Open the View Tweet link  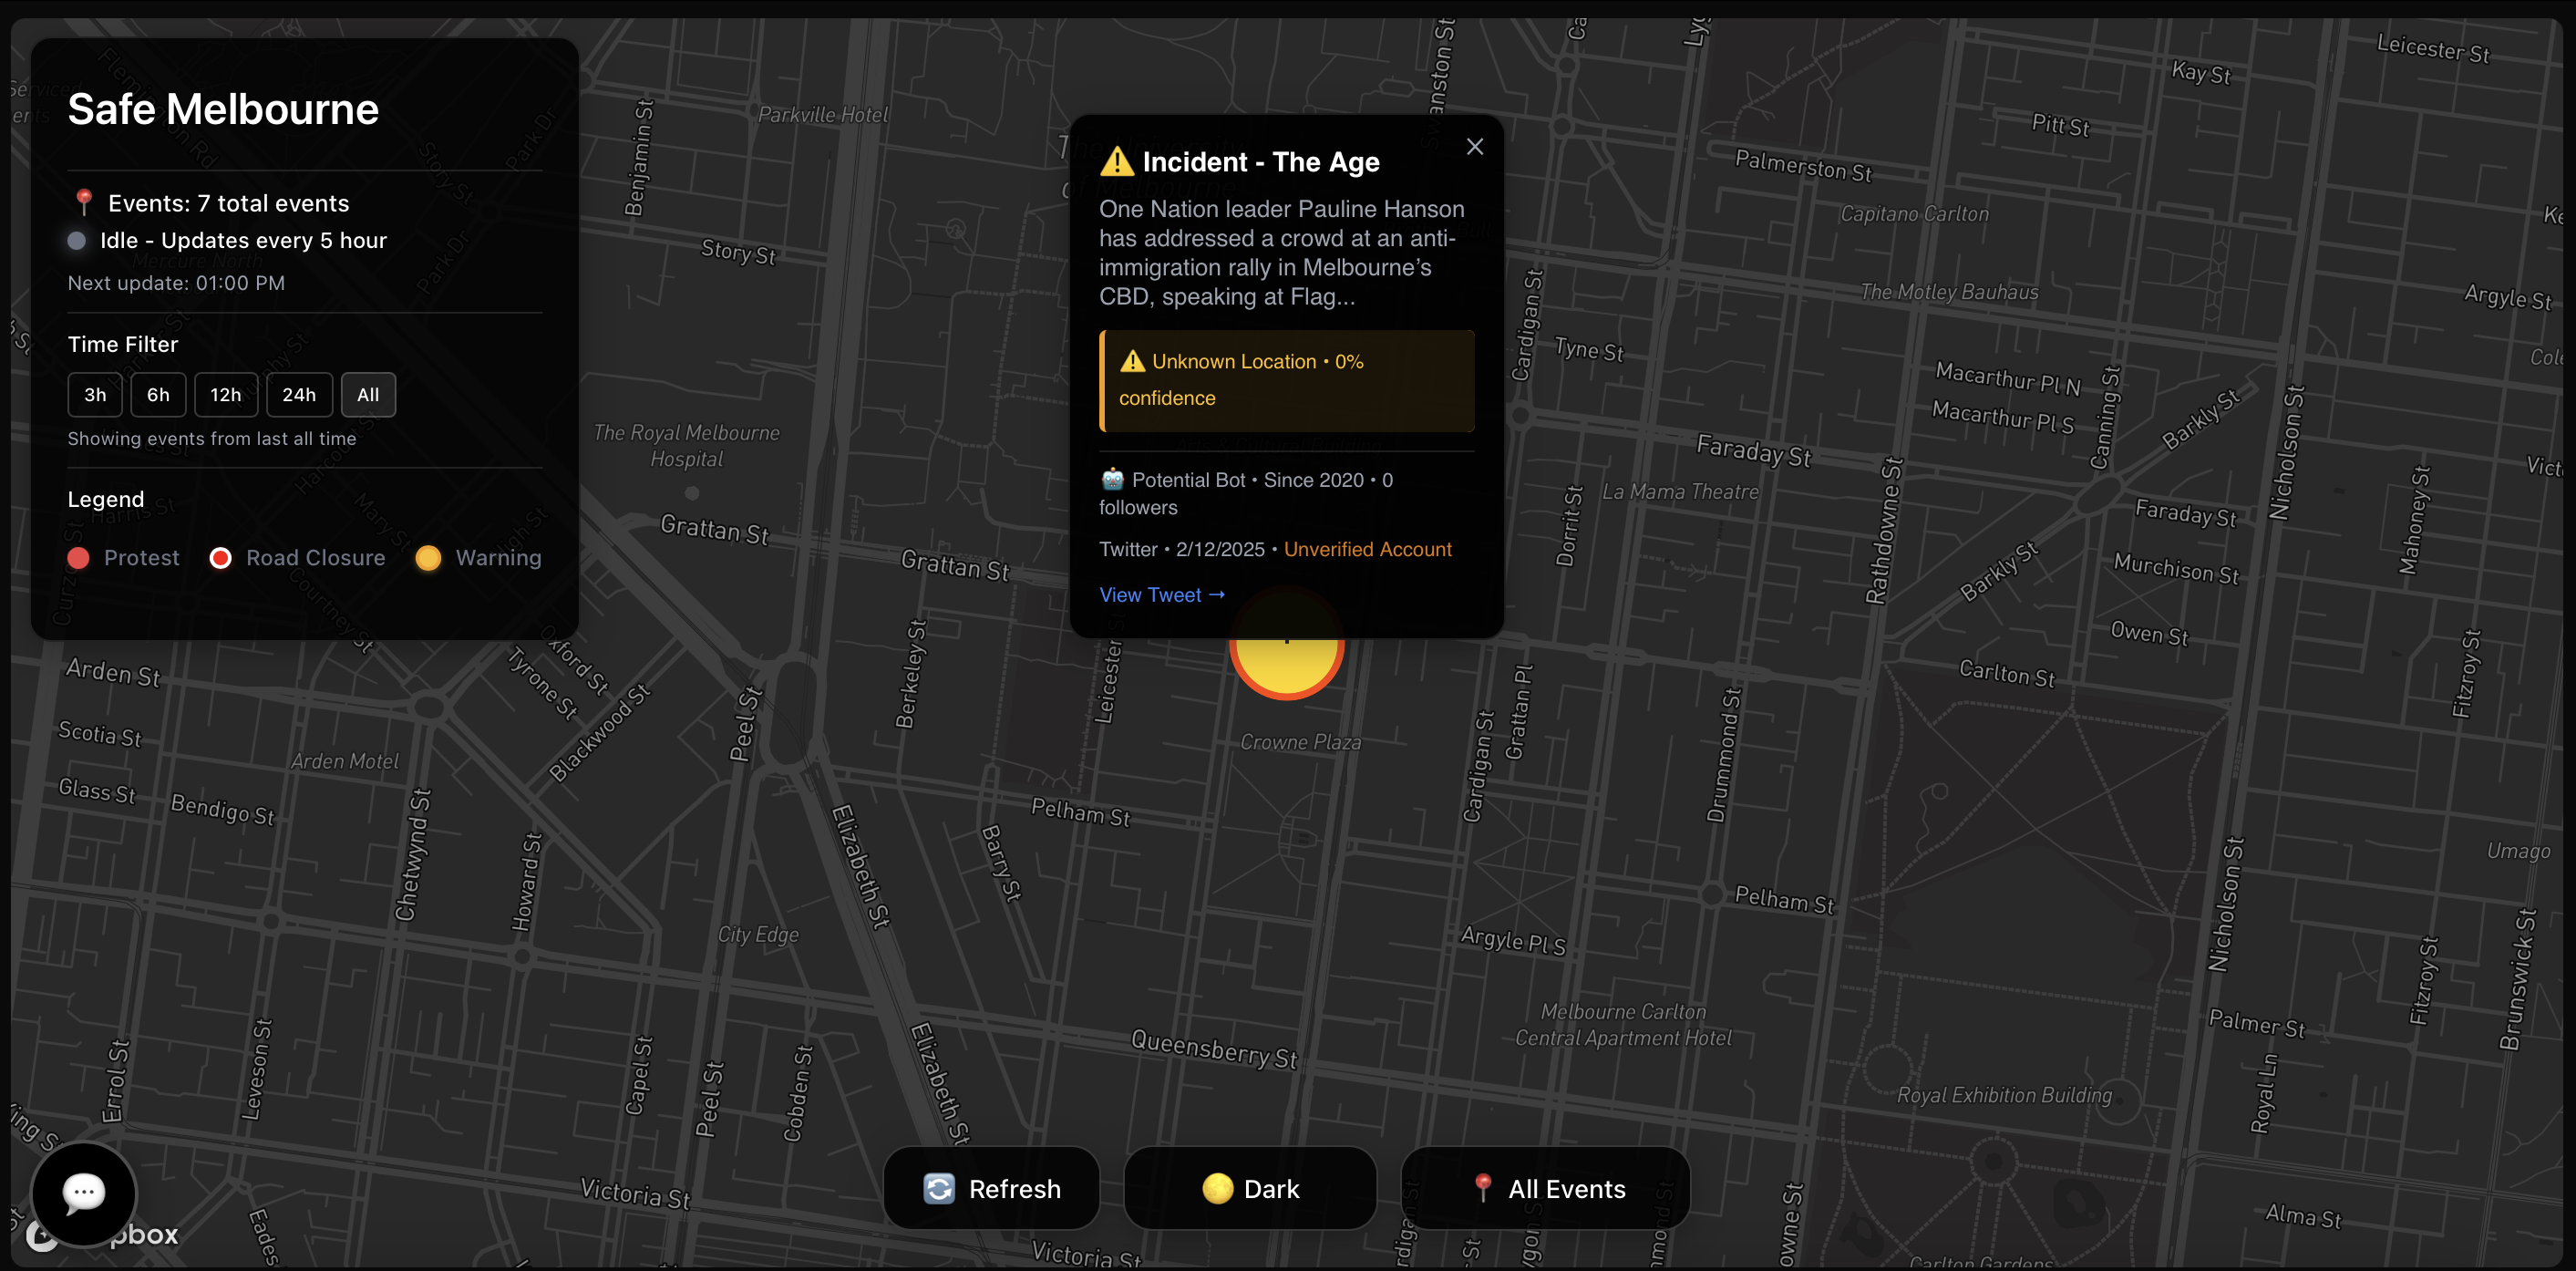tap(1161, 594)
